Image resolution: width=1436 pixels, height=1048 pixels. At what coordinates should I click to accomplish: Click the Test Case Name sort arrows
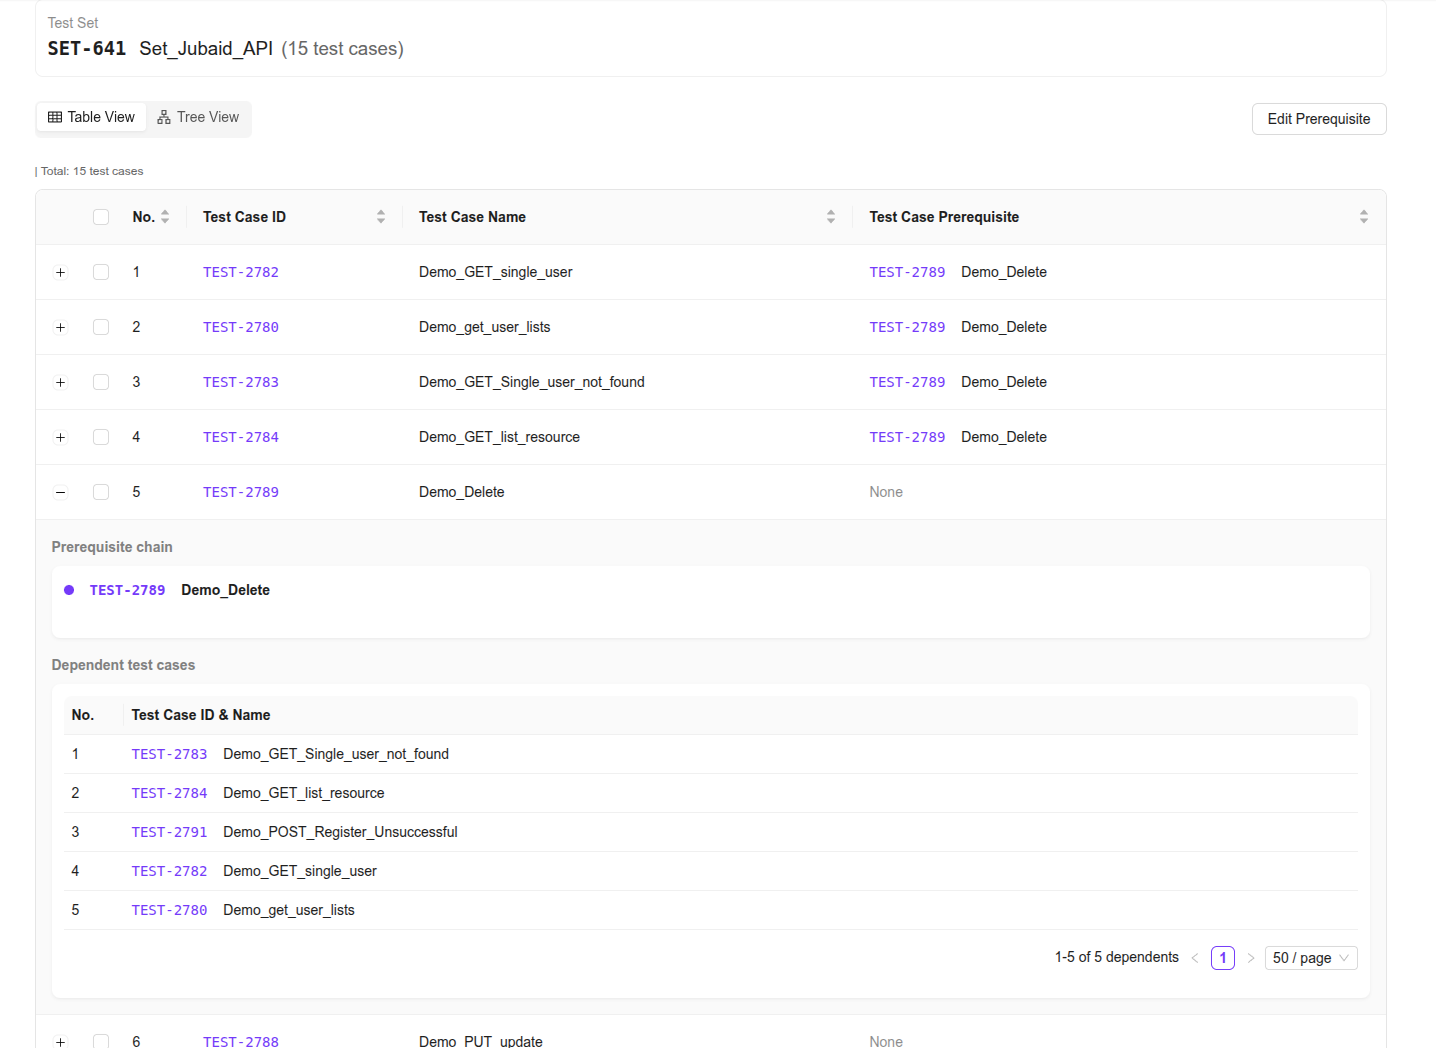click(x=831, y=217)
